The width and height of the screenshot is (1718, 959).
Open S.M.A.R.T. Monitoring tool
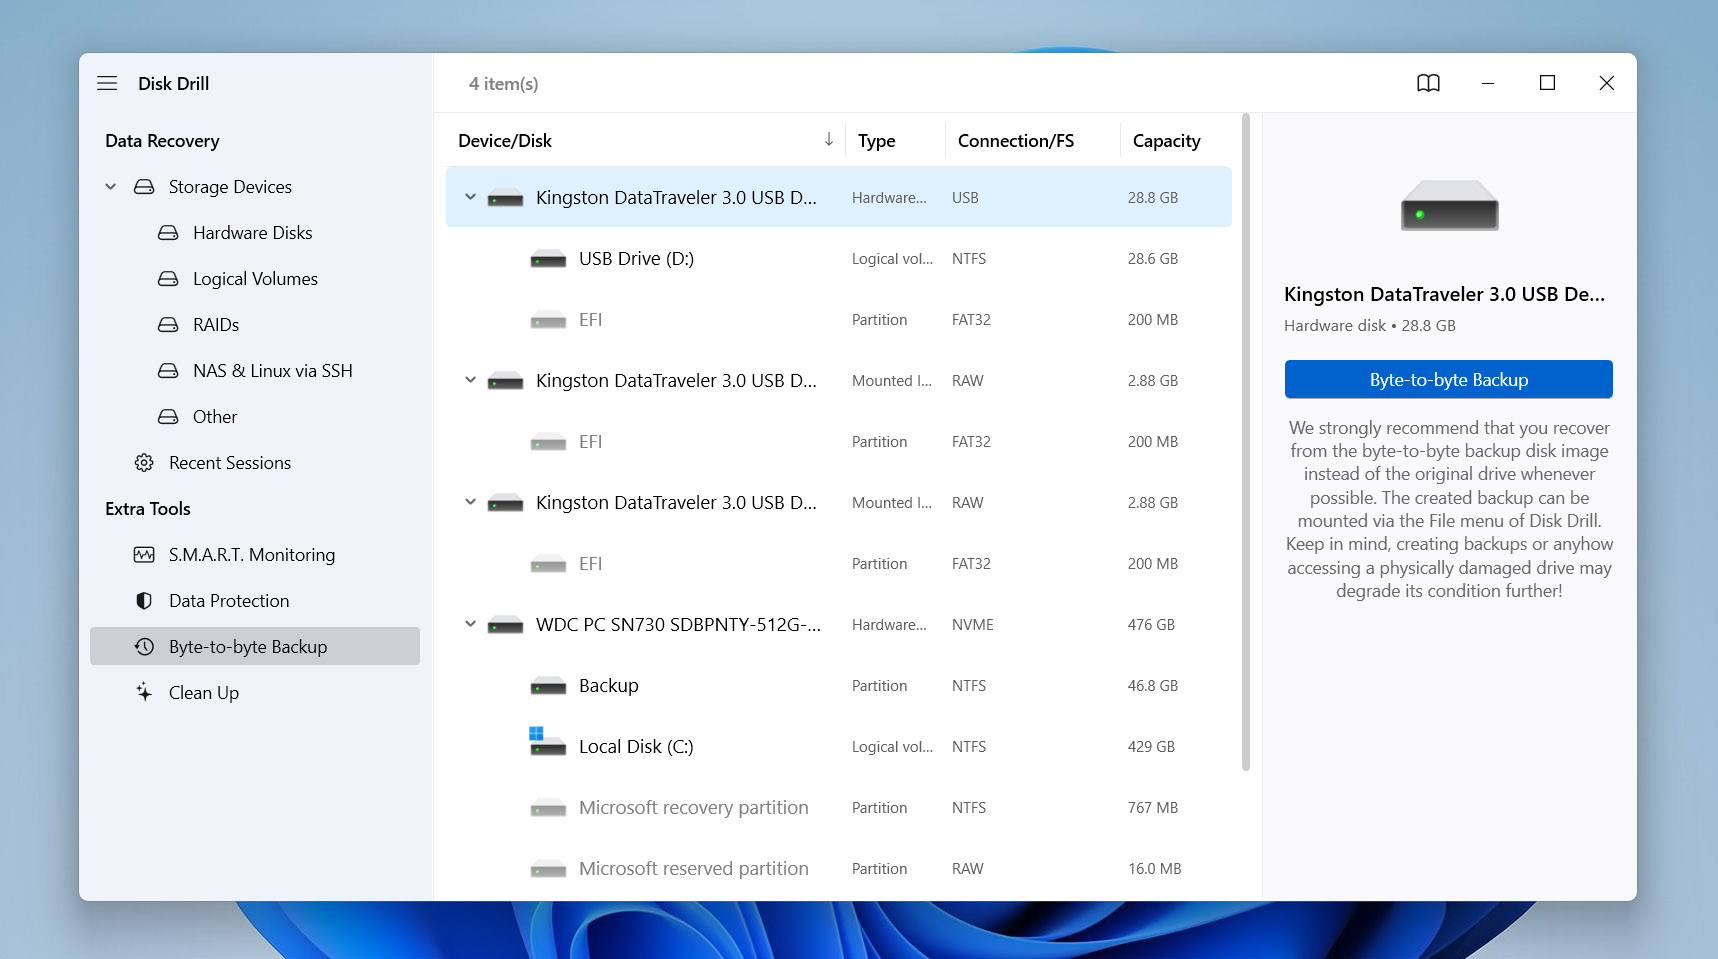coord(252,555)
